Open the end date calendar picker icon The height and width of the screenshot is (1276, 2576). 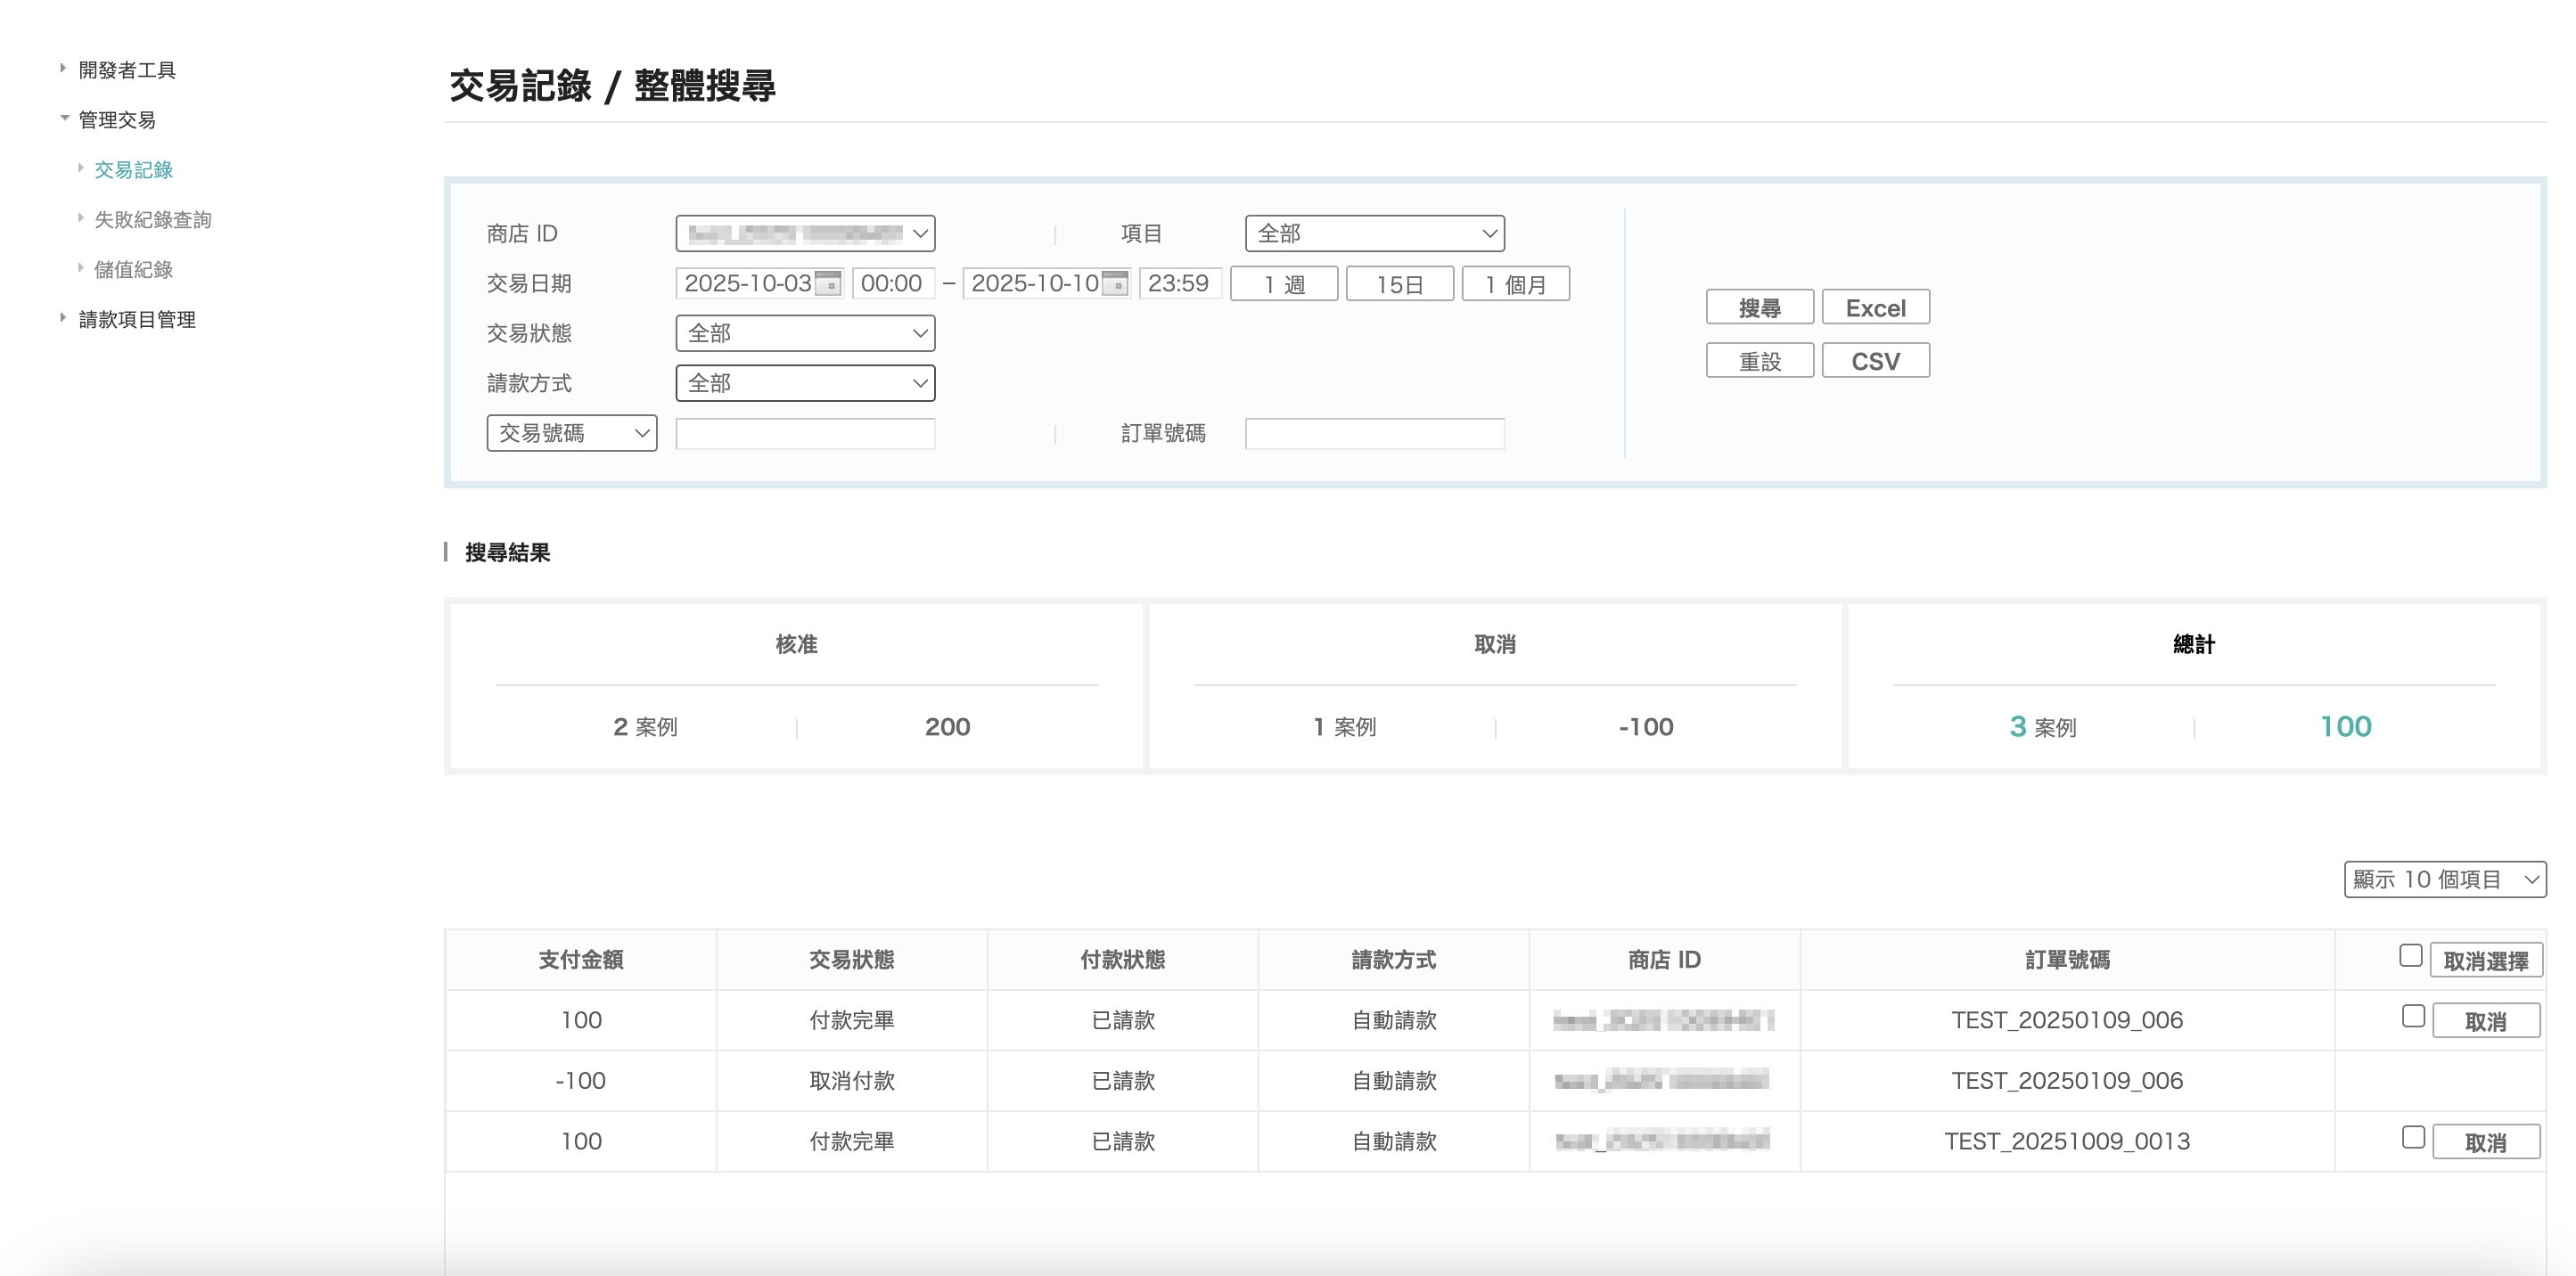1114,284
